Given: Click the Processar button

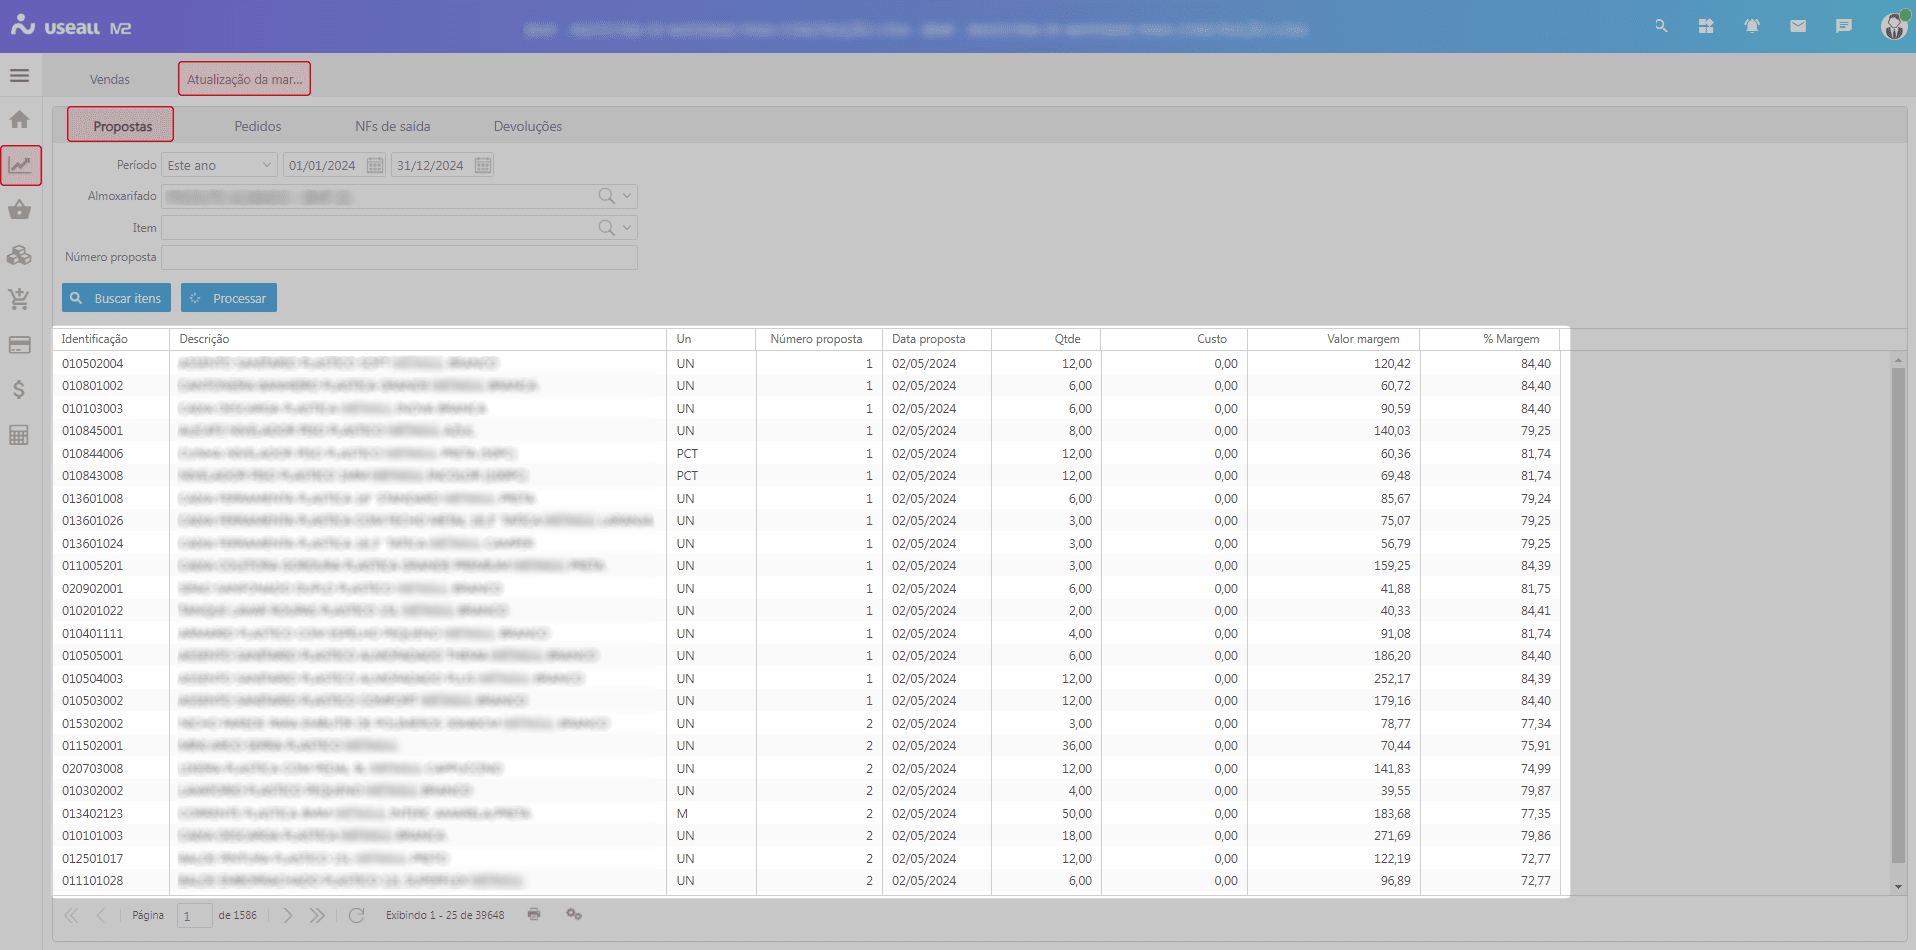Looking at the screenshot, I should coord(229,298).
